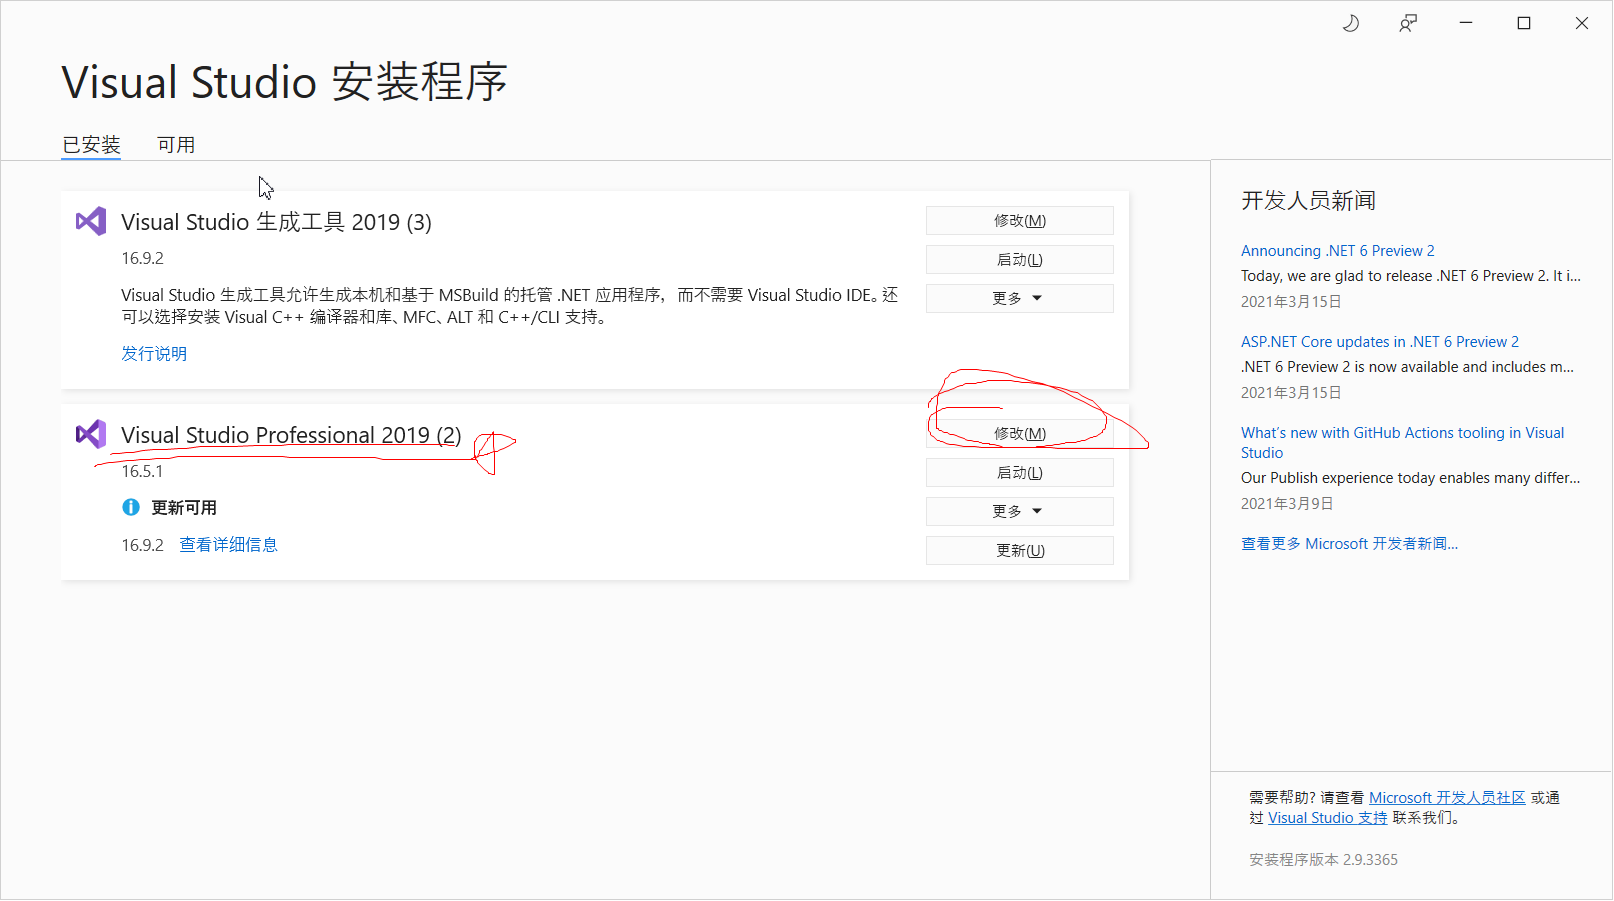Open the 发行说明 link
The width and height of the screenshot is (1614, 901).
pyautogui.click(x=154, y=353)
